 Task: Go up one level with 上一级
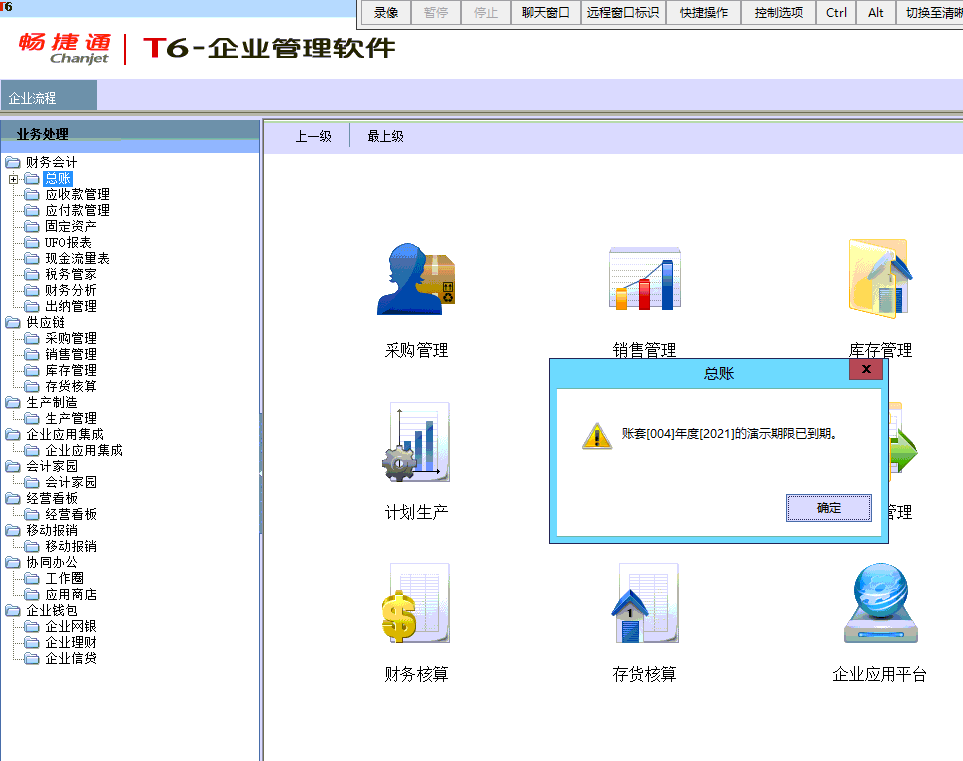[313, 136]
